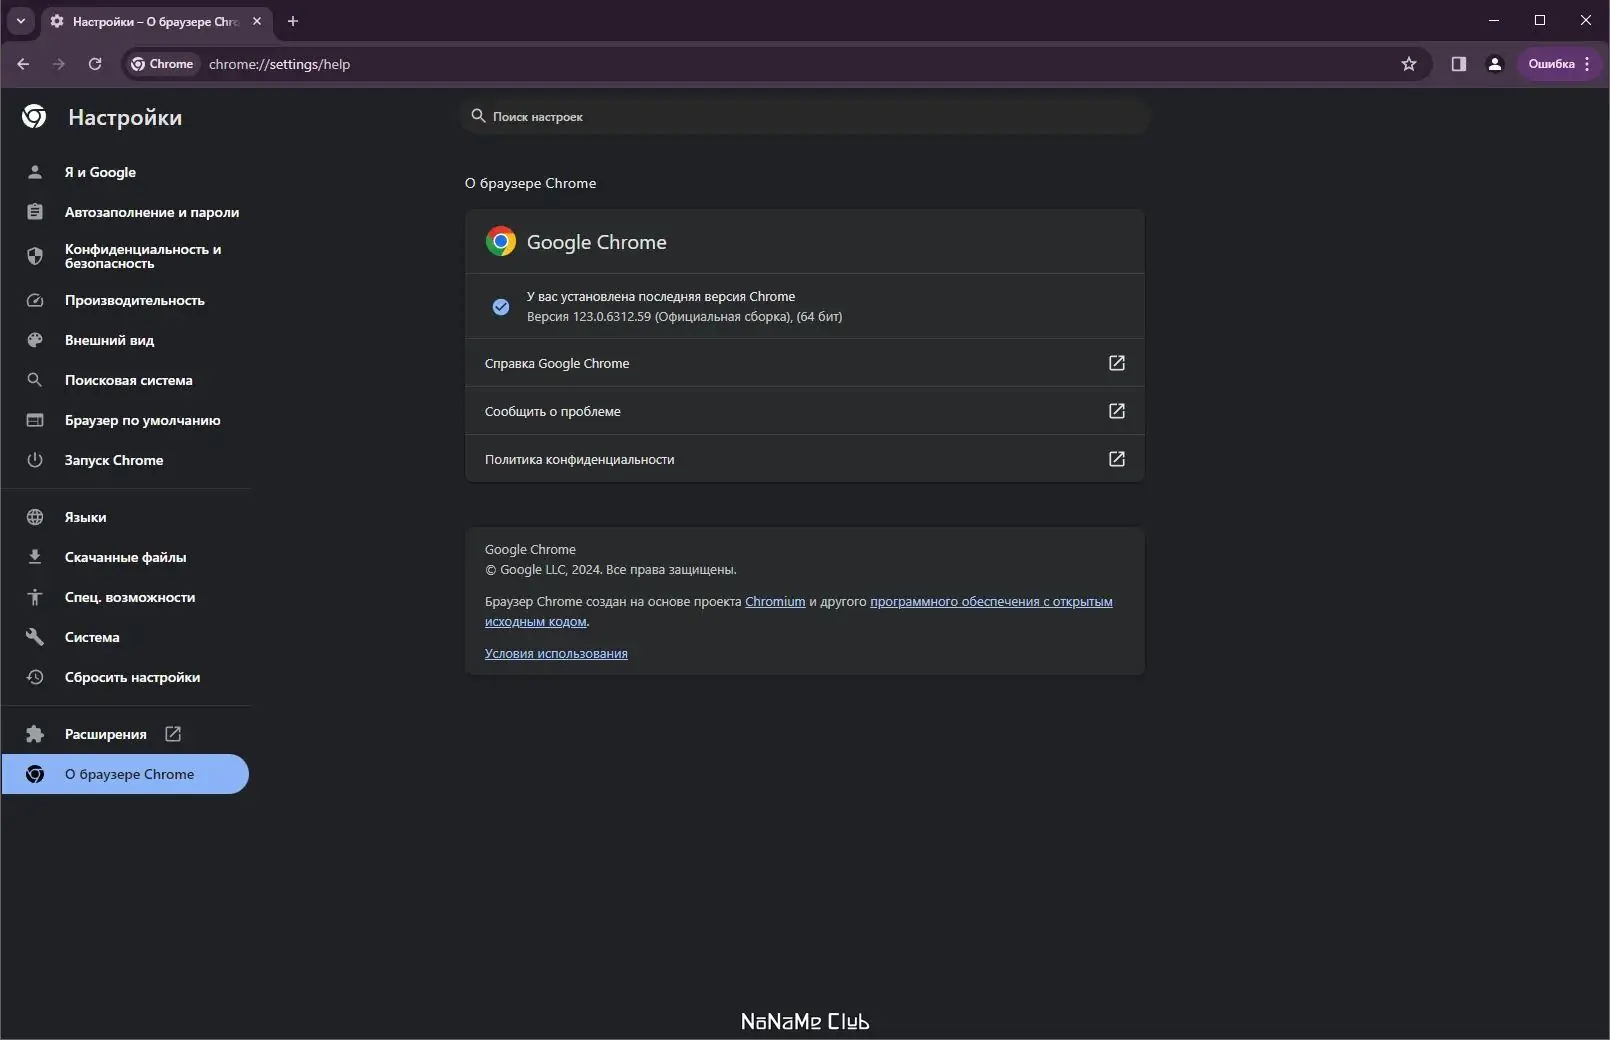Go back with the back arrow
Image resolution: width=1610 pixels, height=1040 pixels.
tap(23, 64)
